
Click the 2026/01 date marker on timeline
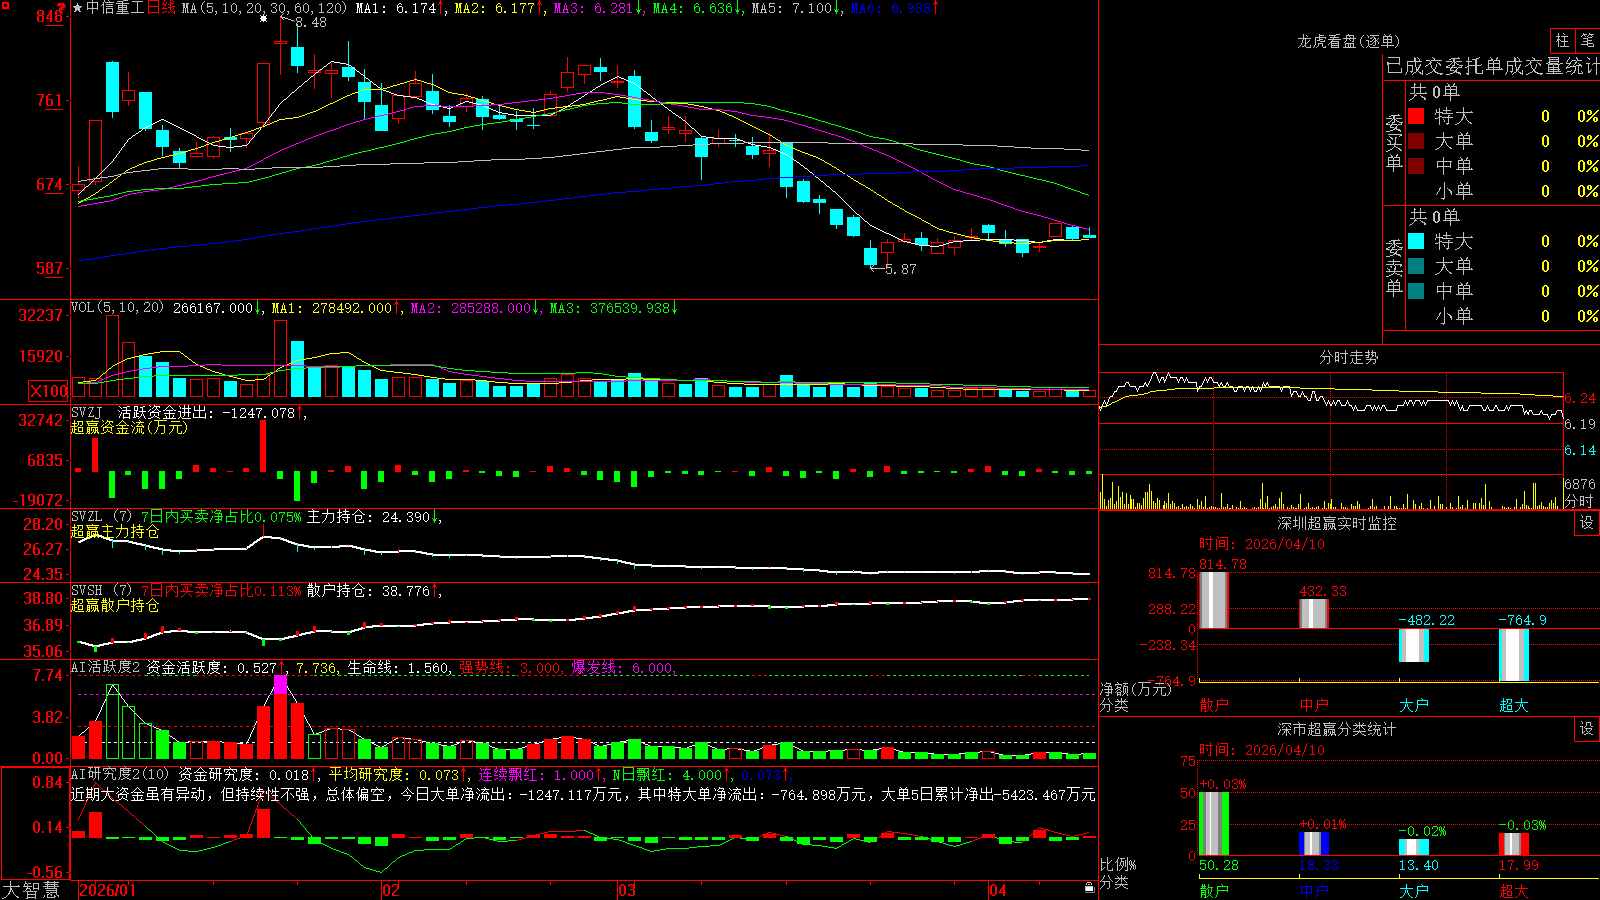107,890
